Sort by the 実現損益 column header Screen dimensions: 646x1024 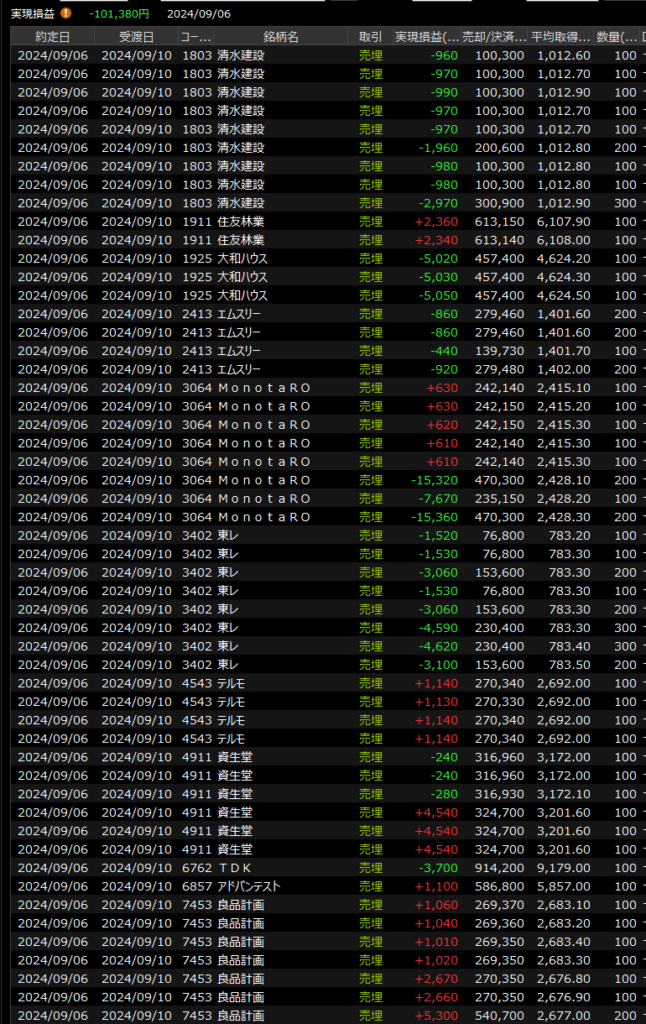click(x=426, y=37)
